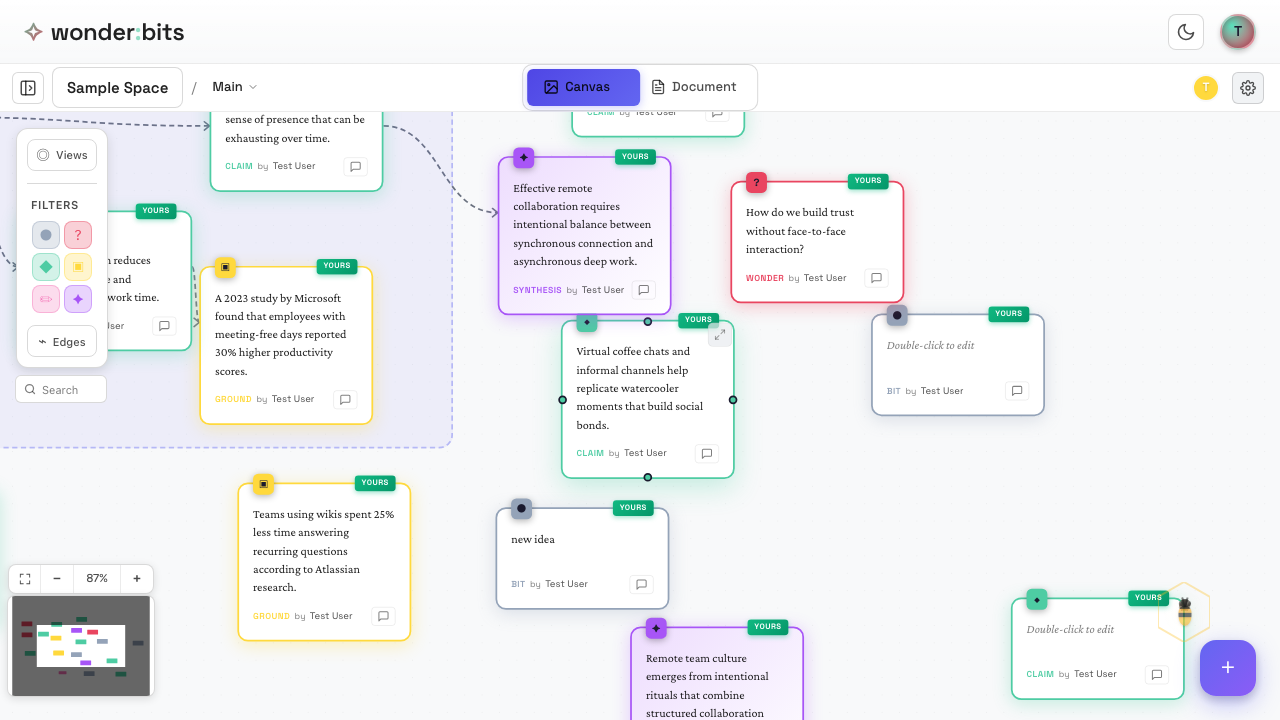Toggle the teal Claim filter
This screenshot has width=1280, height=720.
[x=45, y=266]
